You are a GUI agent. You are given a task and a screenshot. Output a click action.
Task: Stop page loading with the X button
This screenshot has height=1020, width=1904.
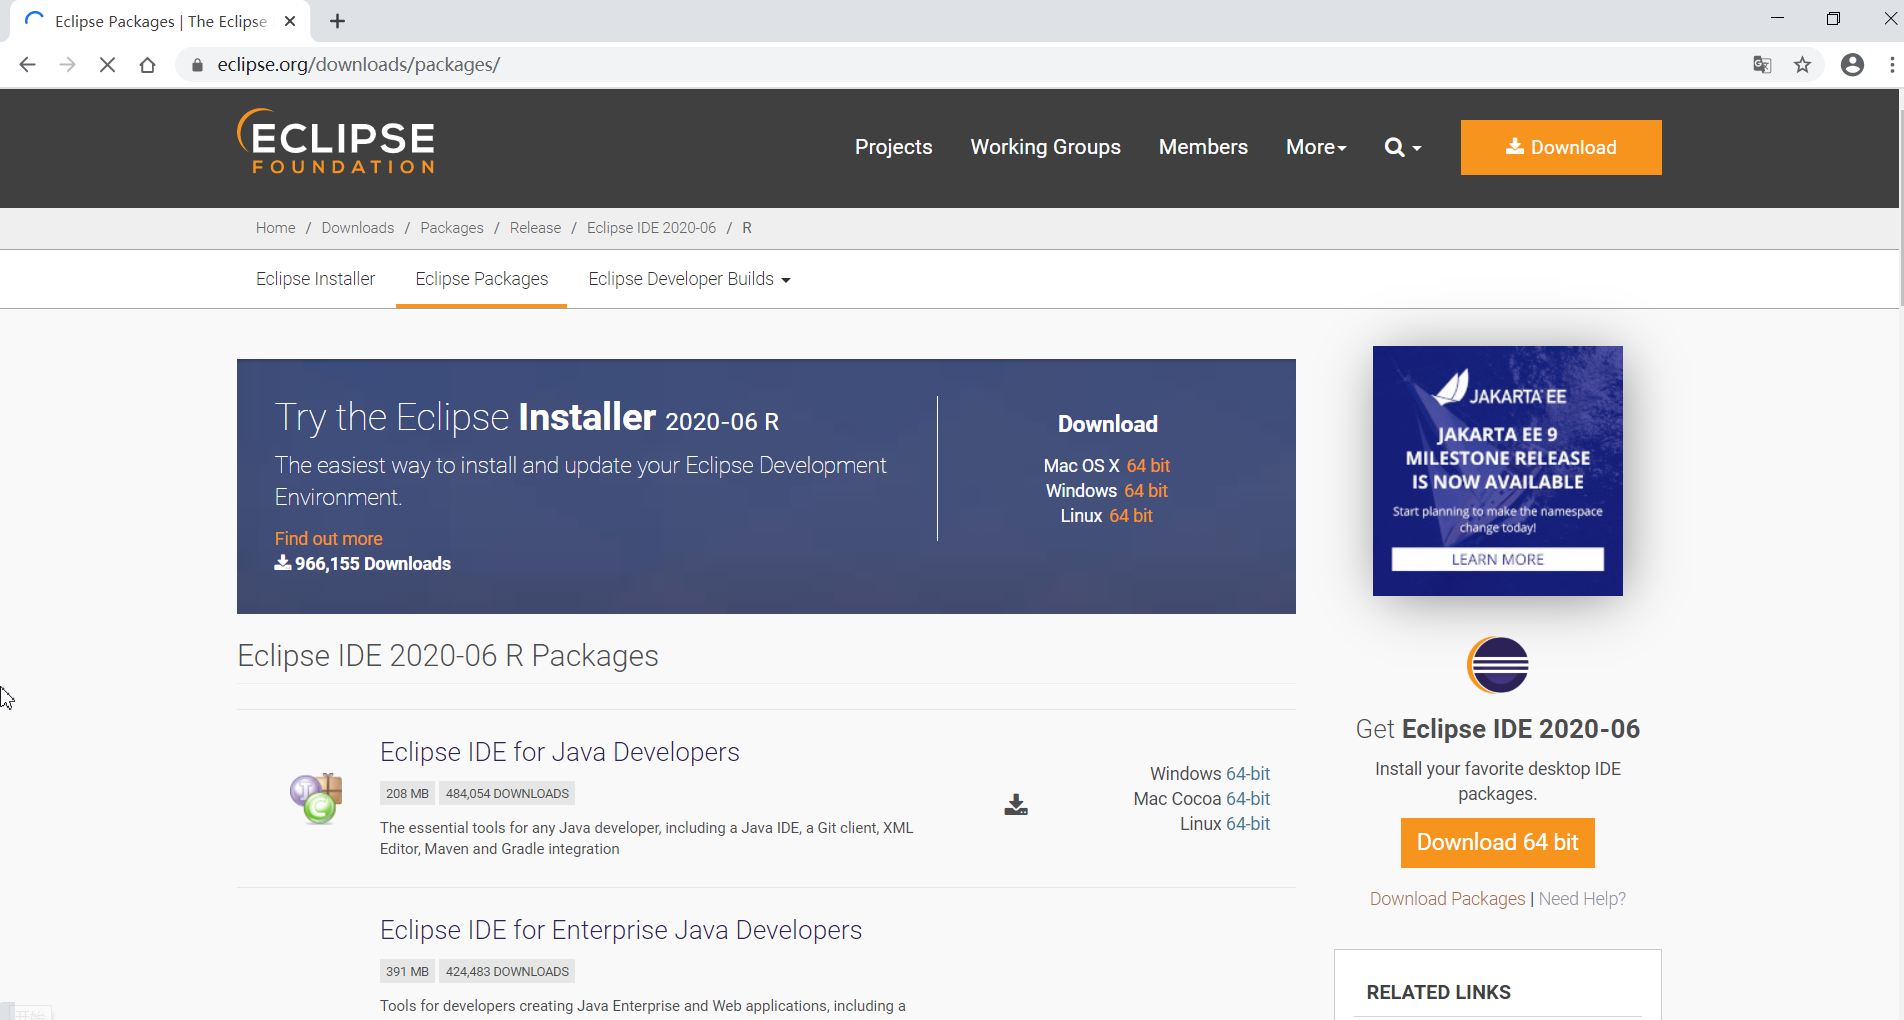[107, 65]
